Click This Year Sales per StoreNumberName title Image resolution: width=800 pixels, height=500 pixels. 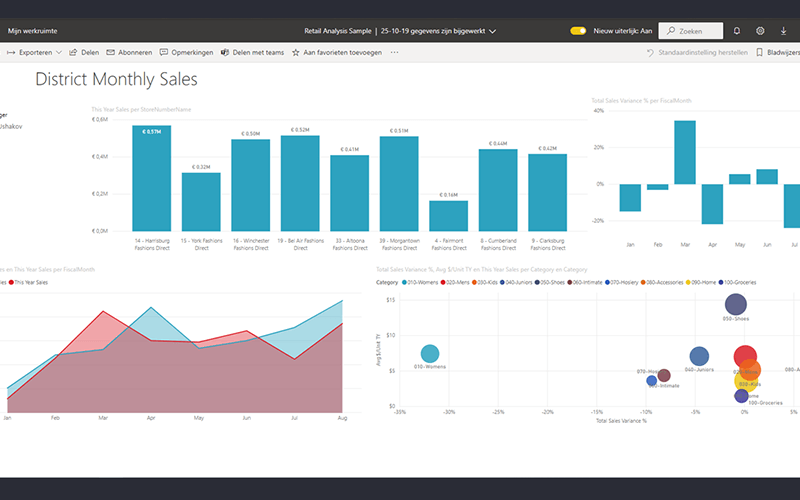click(x=141, y=109)
